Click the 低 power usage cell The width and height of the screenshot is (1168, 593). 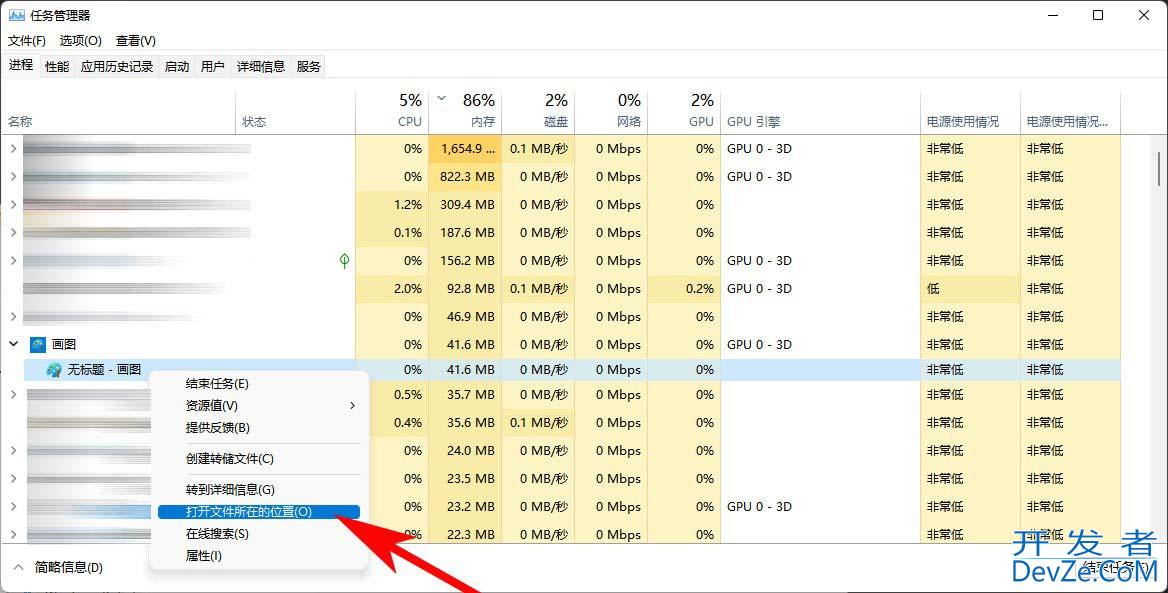pos(970,288)
